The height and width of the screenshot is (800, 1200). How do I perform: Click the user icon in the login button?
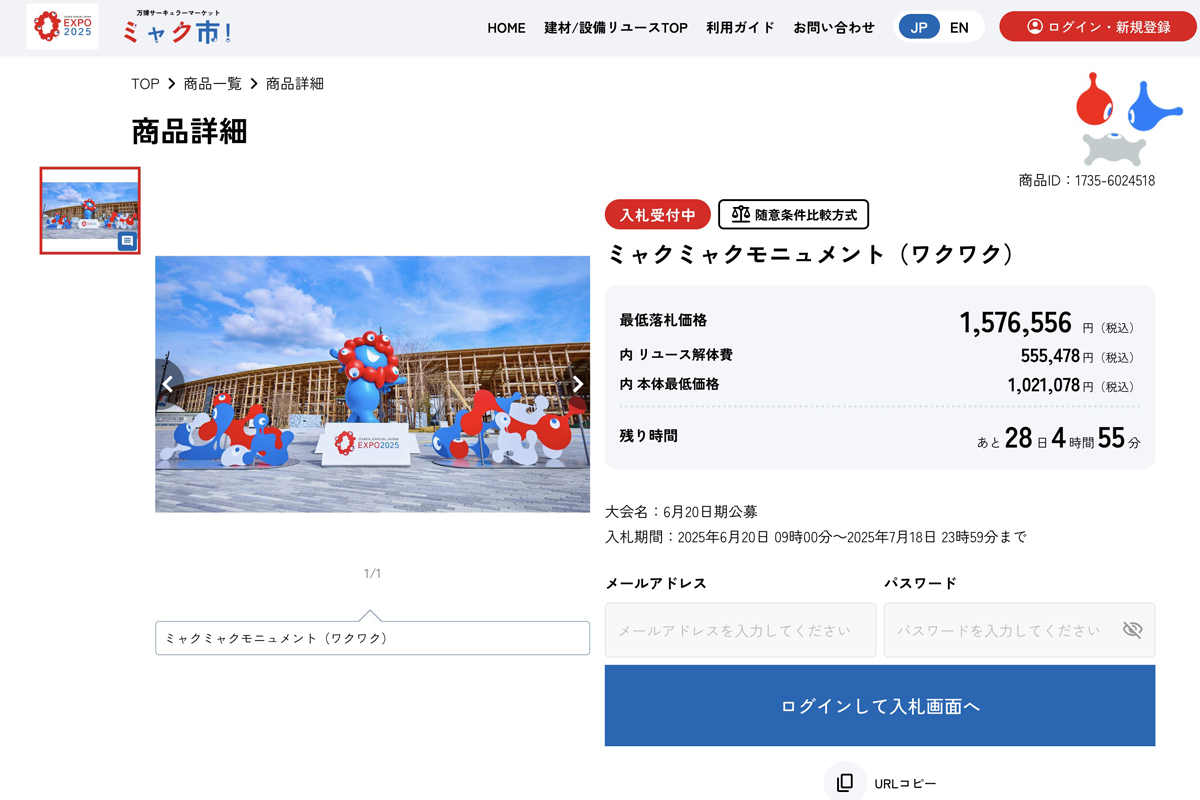pos(1035,27)
